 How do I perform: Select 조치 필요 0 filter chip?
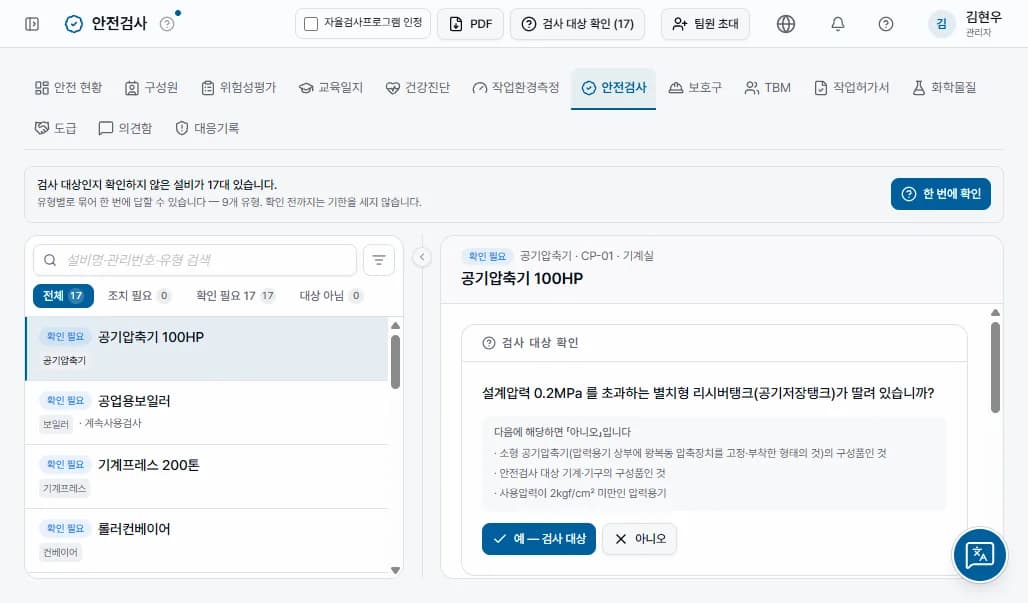click(138, 296)
